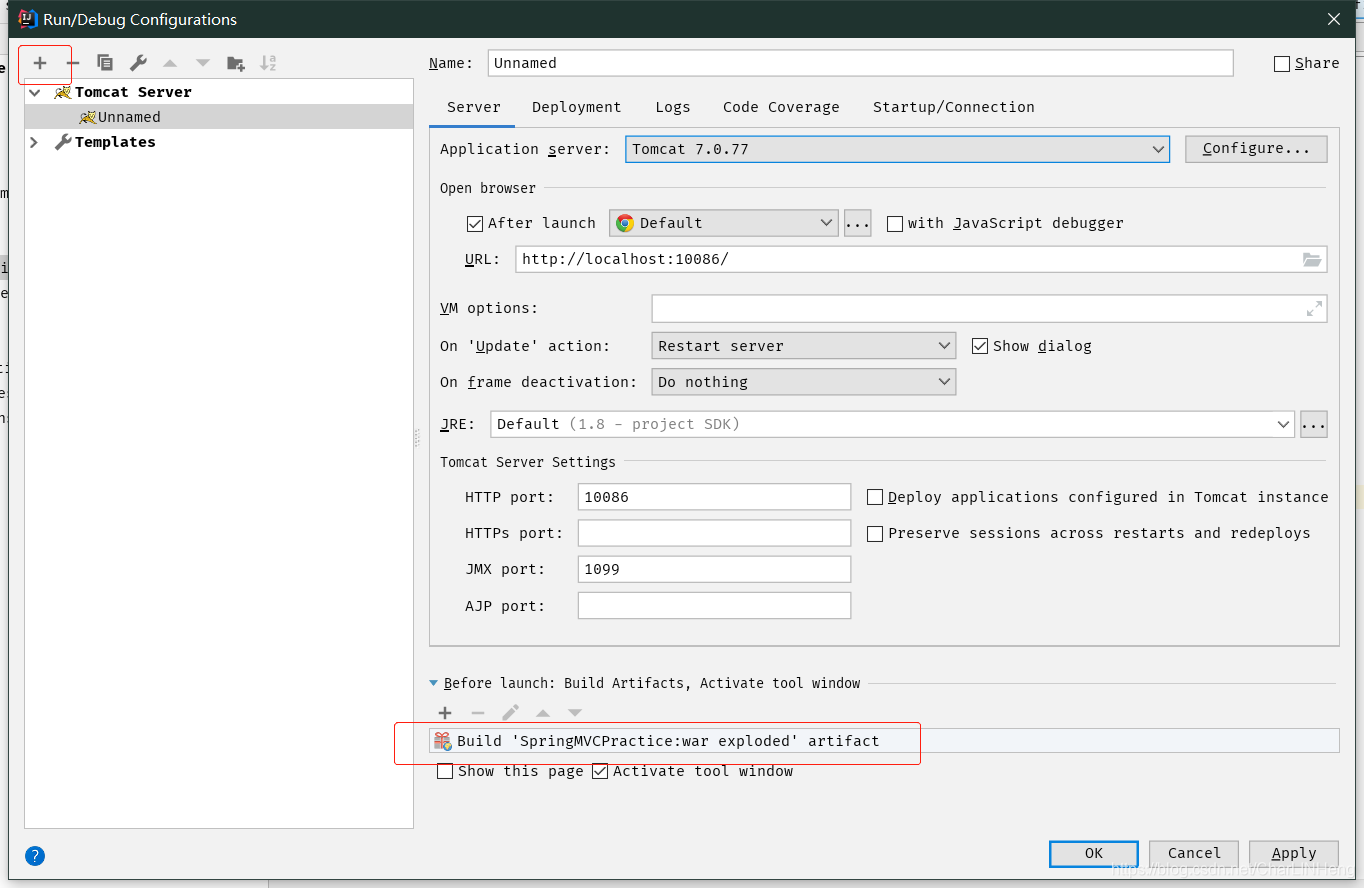Sort configurations alphabetically
Screen dimensions: 1364x888
[x=268, y=63]
